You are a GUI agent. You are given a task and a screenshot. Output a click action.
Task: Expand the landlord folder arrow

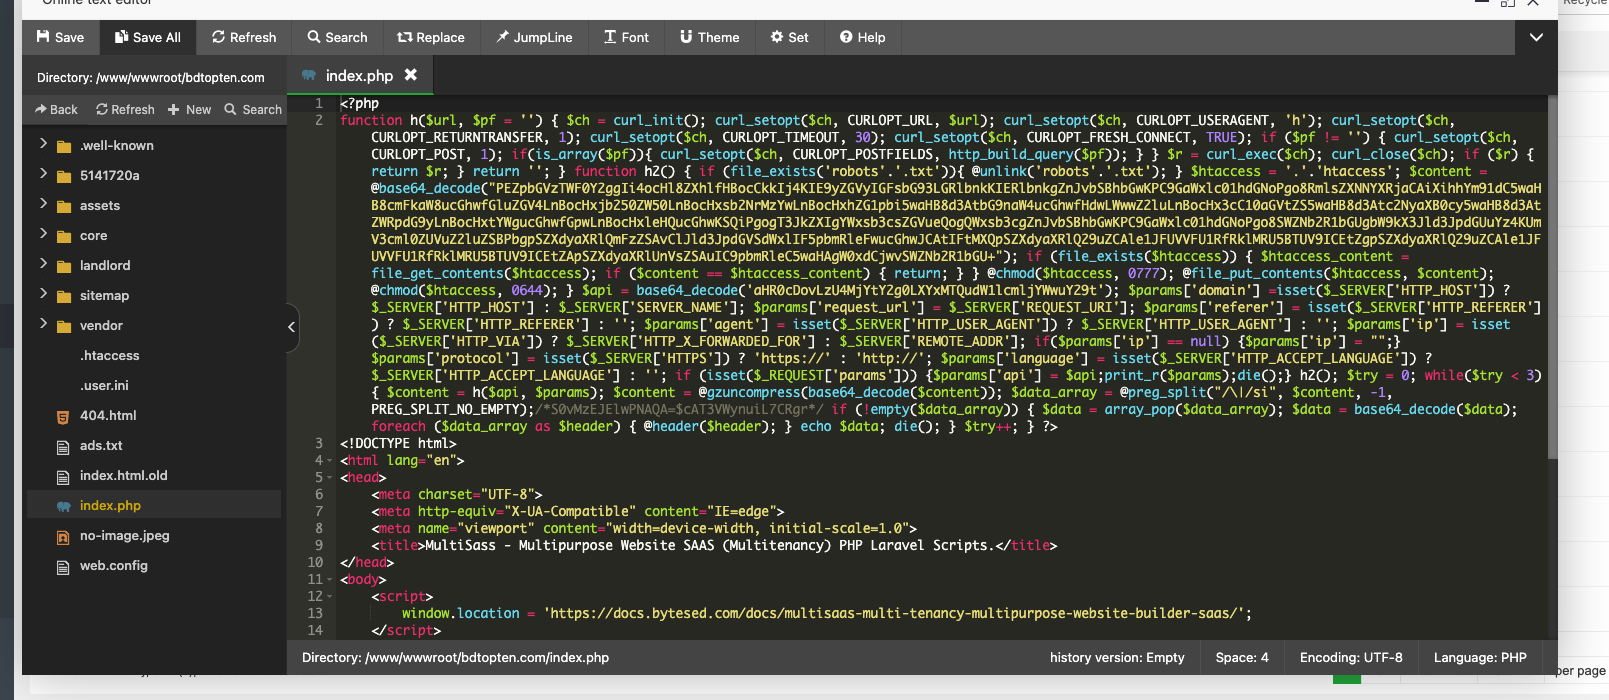coord(43,264)
